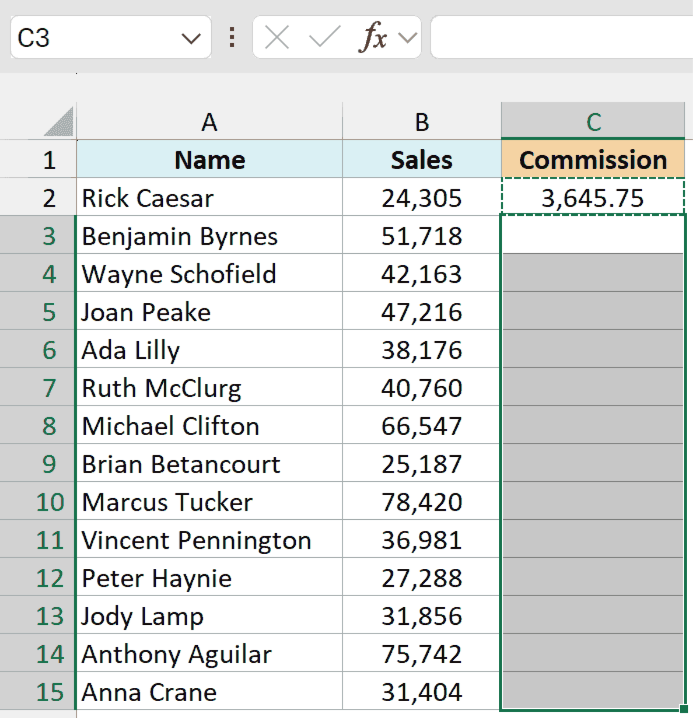Viewport: 693px width, 718px height.
Task: Select row 5 header
Action: (38, 311)
